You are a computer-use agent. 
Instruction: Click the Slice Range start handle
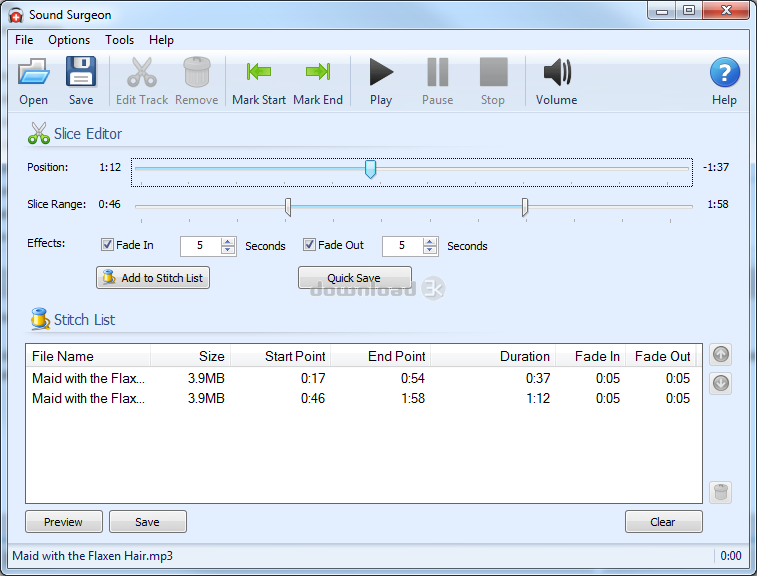click(x=288, y=207)
